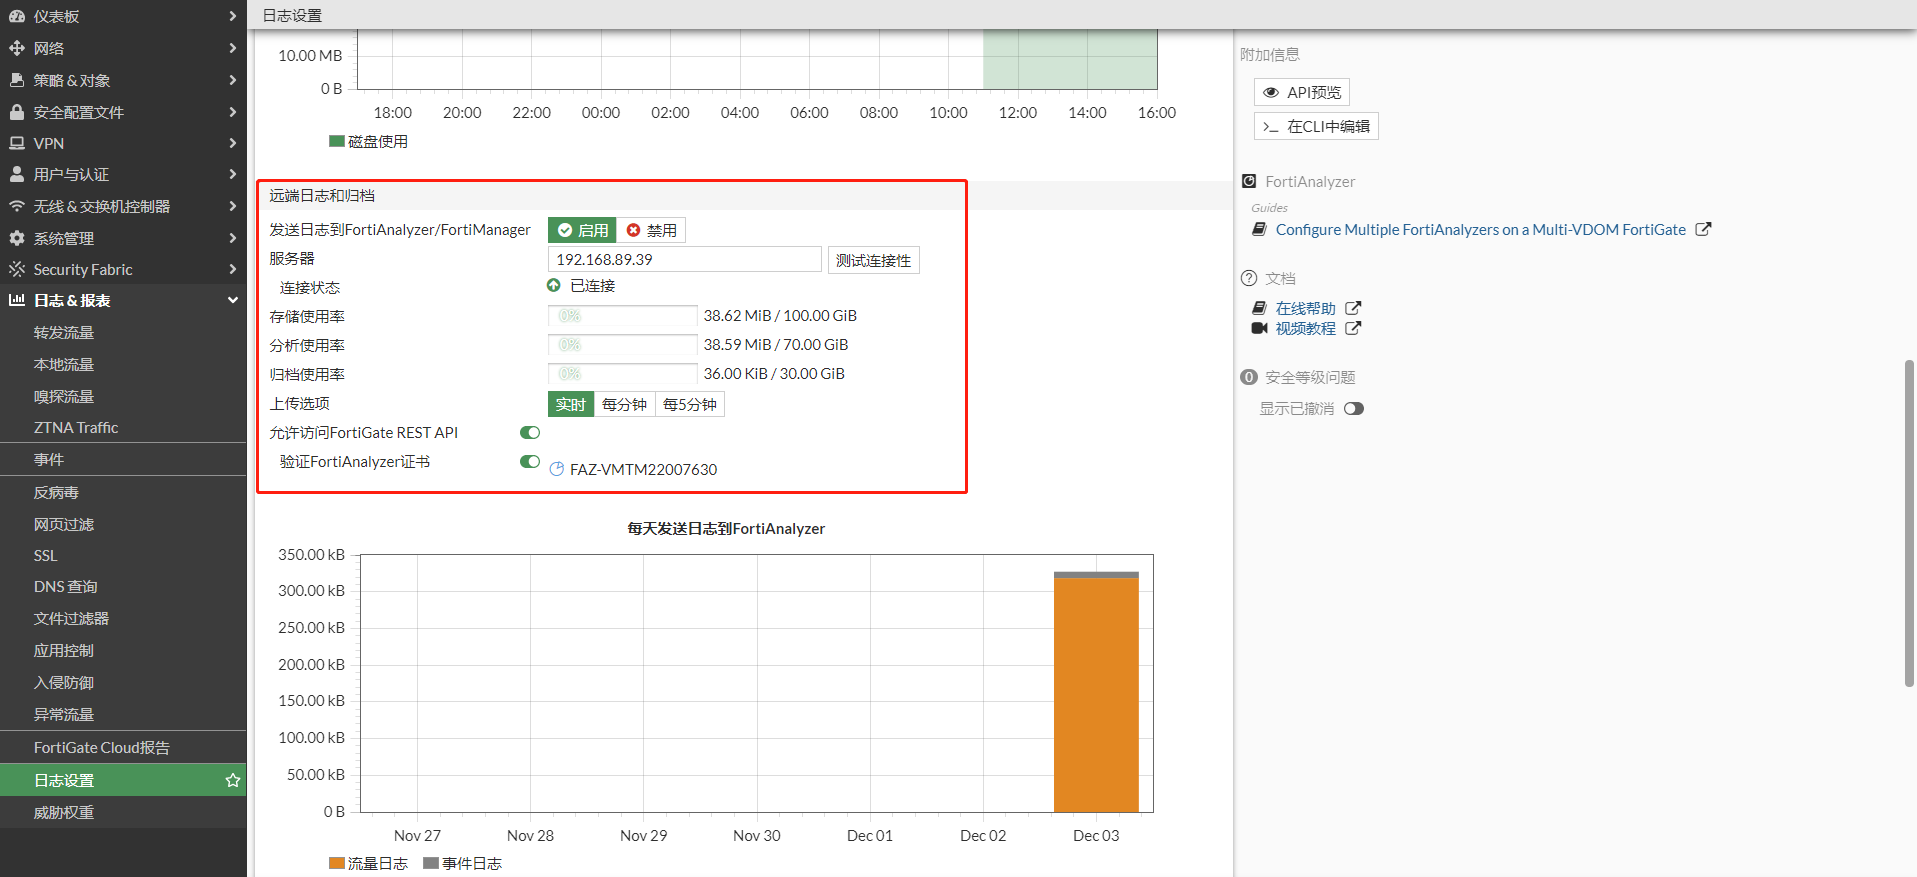Image resolution: width=1917 pixels, height=877 pixels.
Task: Click the gear icon beside 系统管理
Action: tap(17, 238)
